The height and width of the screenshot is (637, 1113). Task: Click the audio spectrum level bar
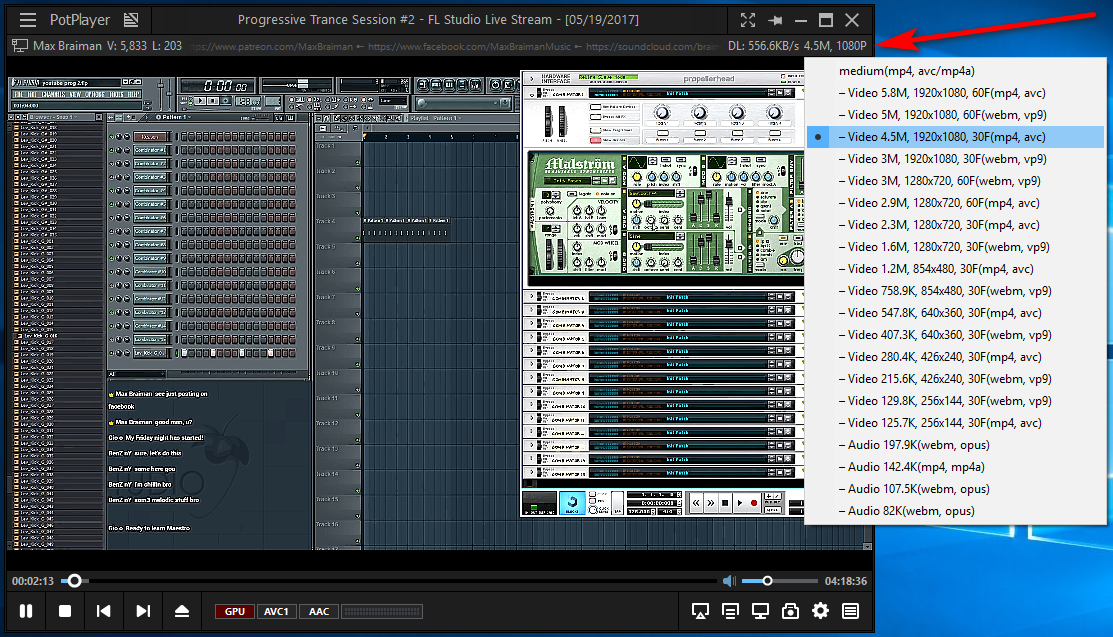(x=382, y=611)
